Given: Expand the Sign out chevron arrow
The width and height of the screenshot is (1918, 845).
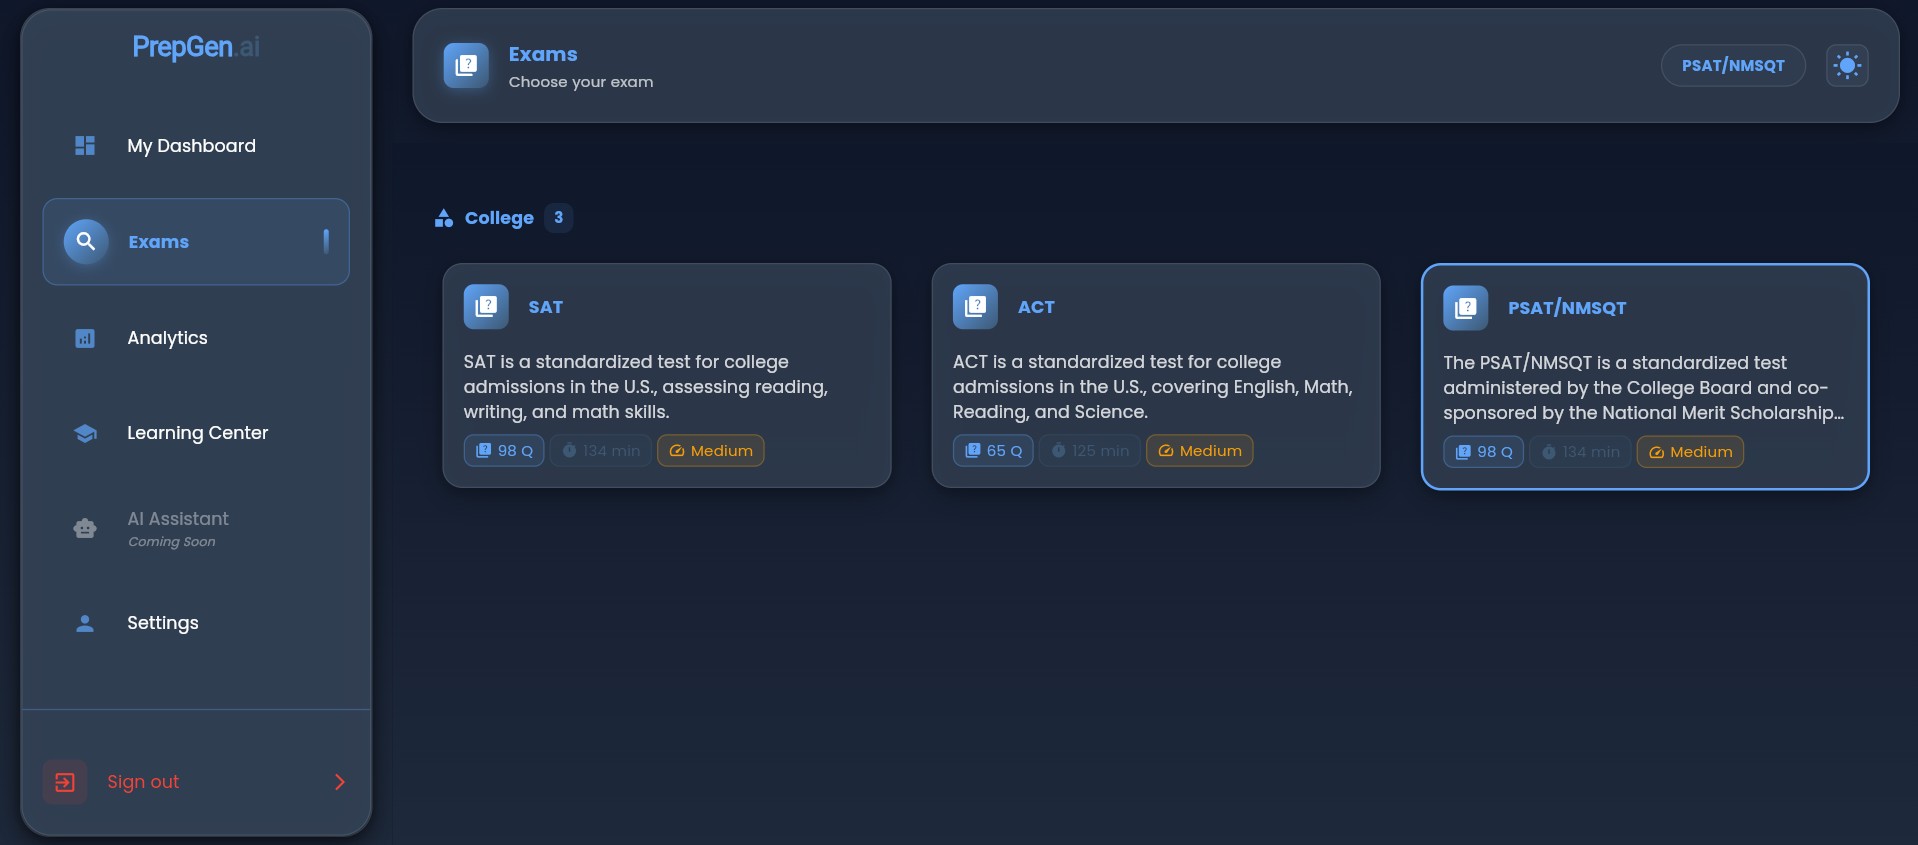Looking at the screenshot, I should tap(340, 782).
